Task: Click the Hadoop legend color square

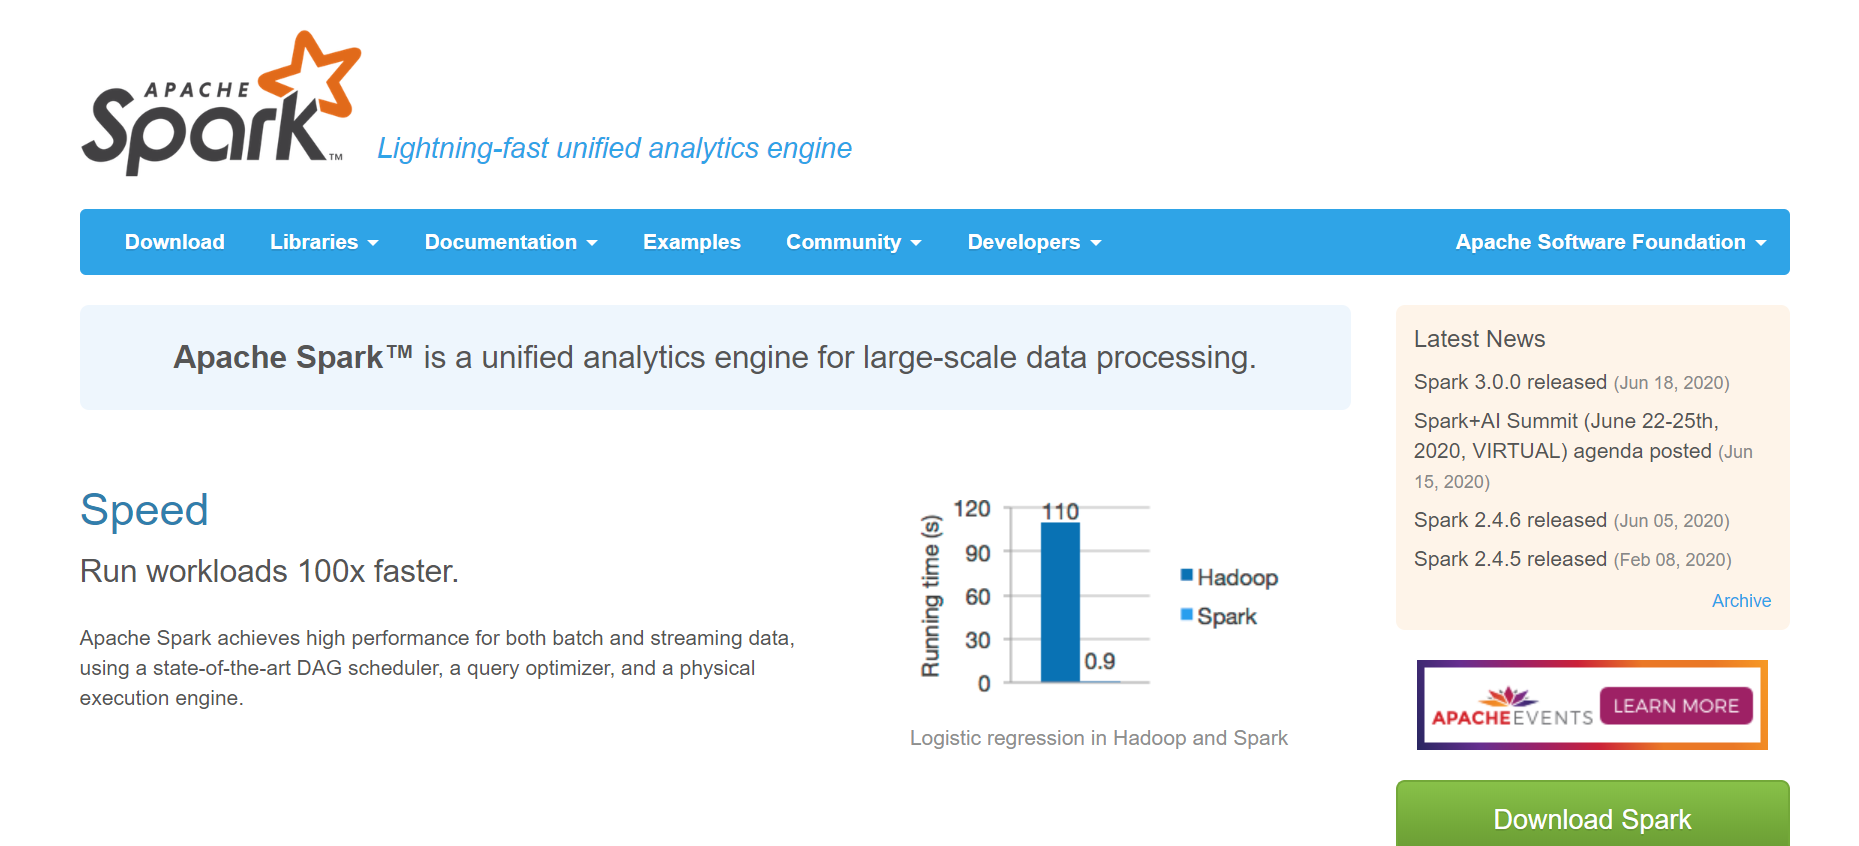Action: pos(1187,575)
